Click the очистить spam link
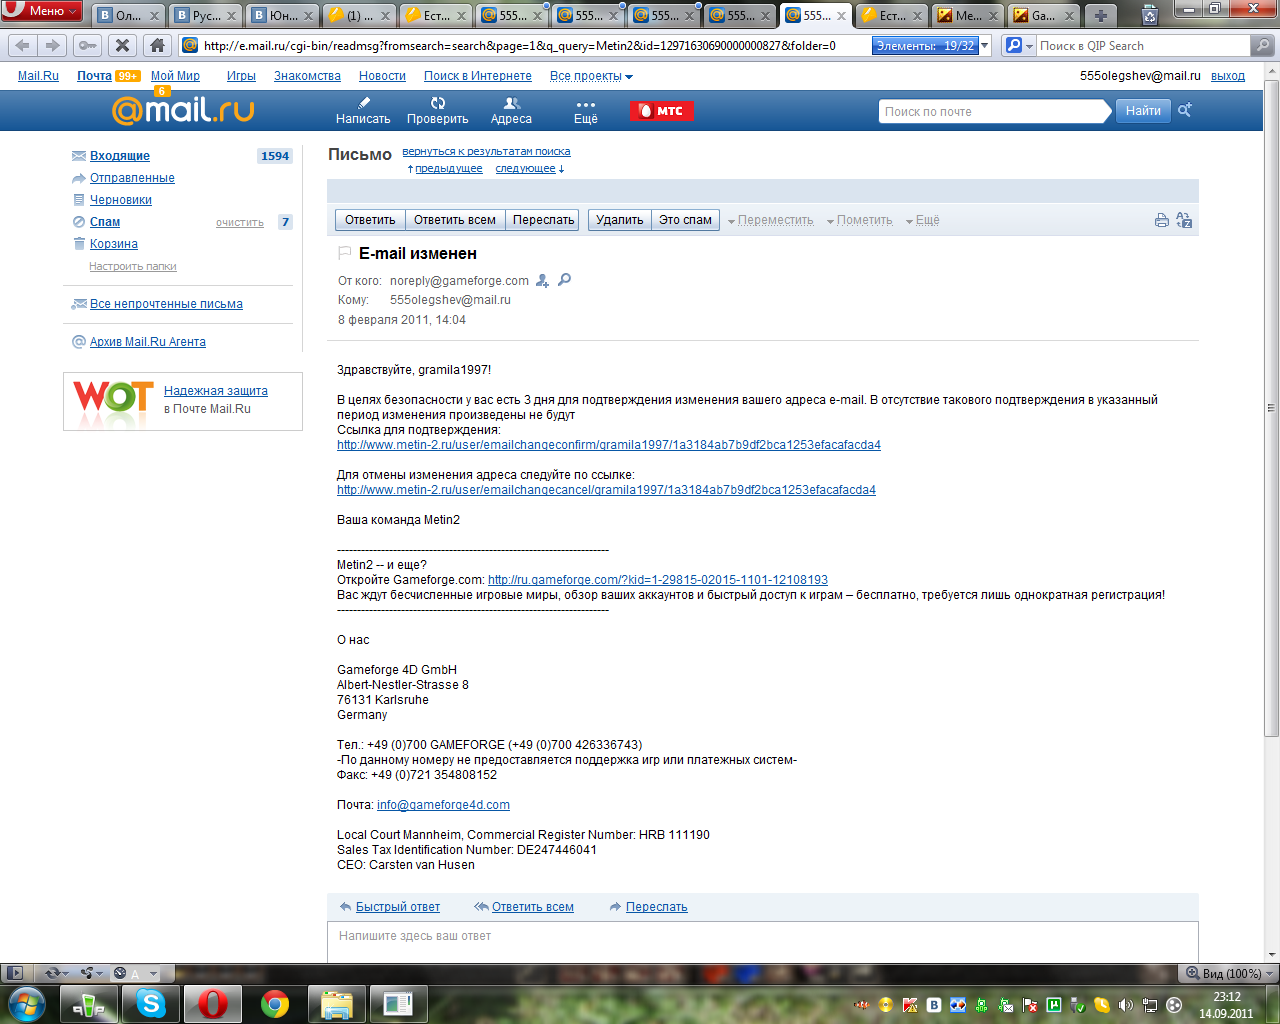1280x1024 pixels. tap(240, 222)
